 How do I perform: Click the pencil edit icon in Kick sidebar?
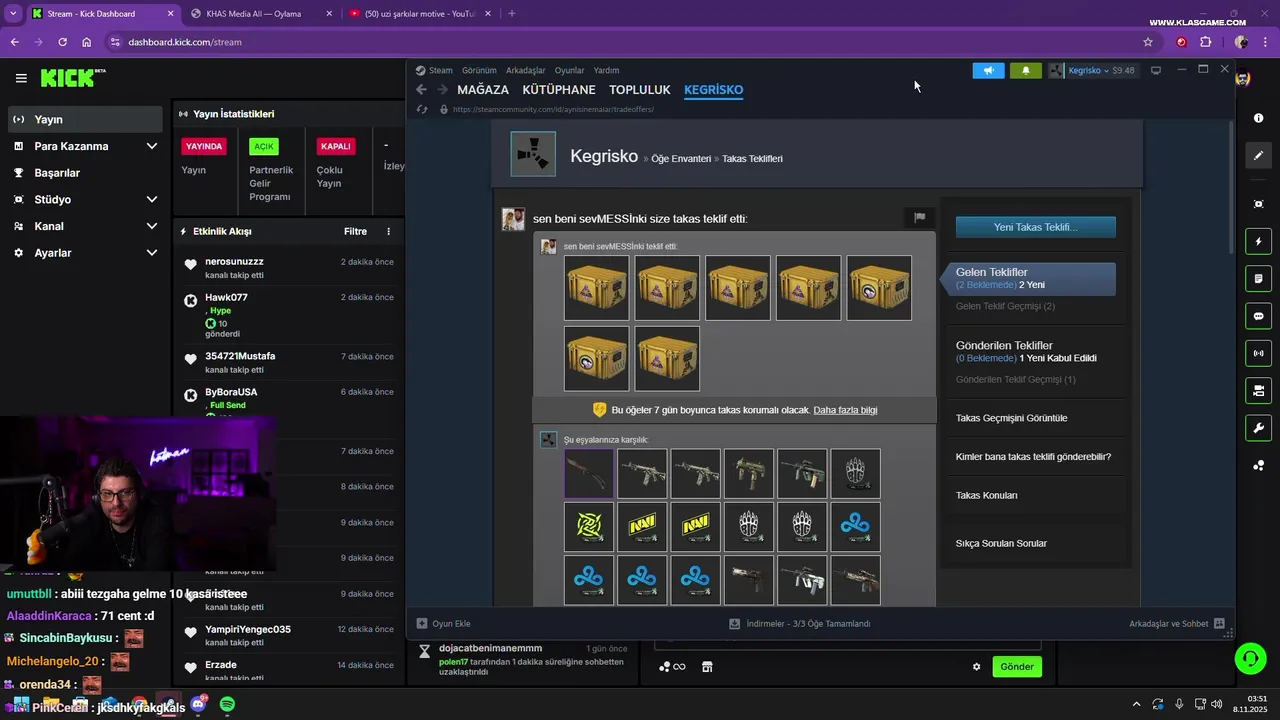(x=1258, y=156)
